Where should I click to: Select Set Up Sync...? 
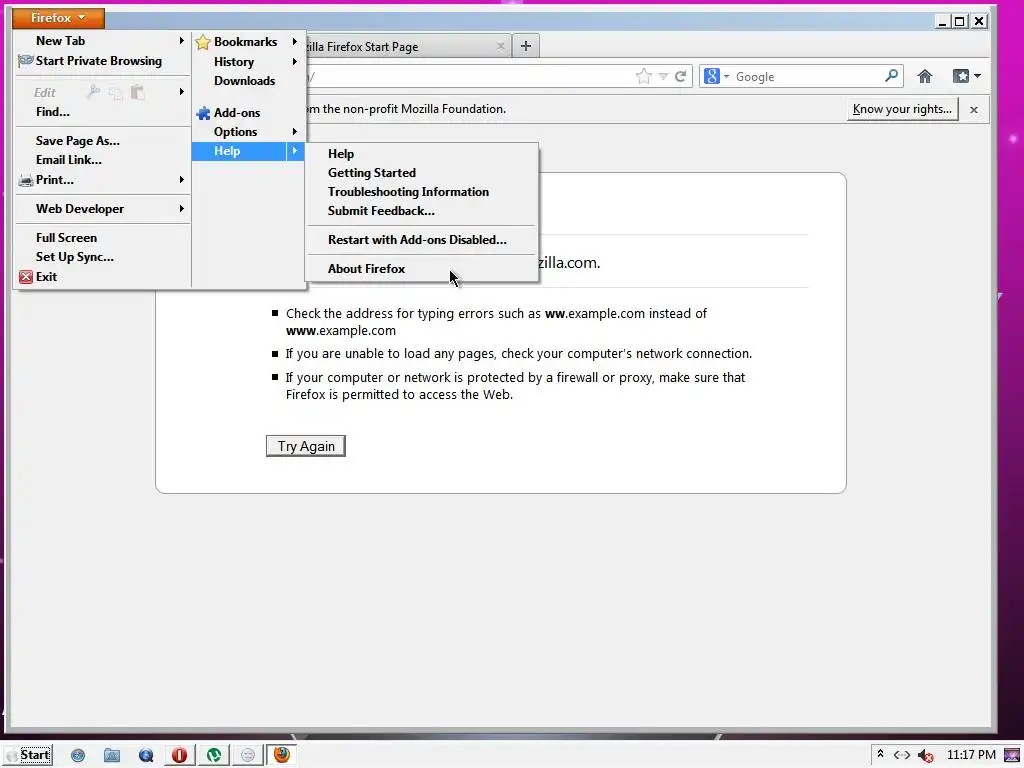coord(74,257)
